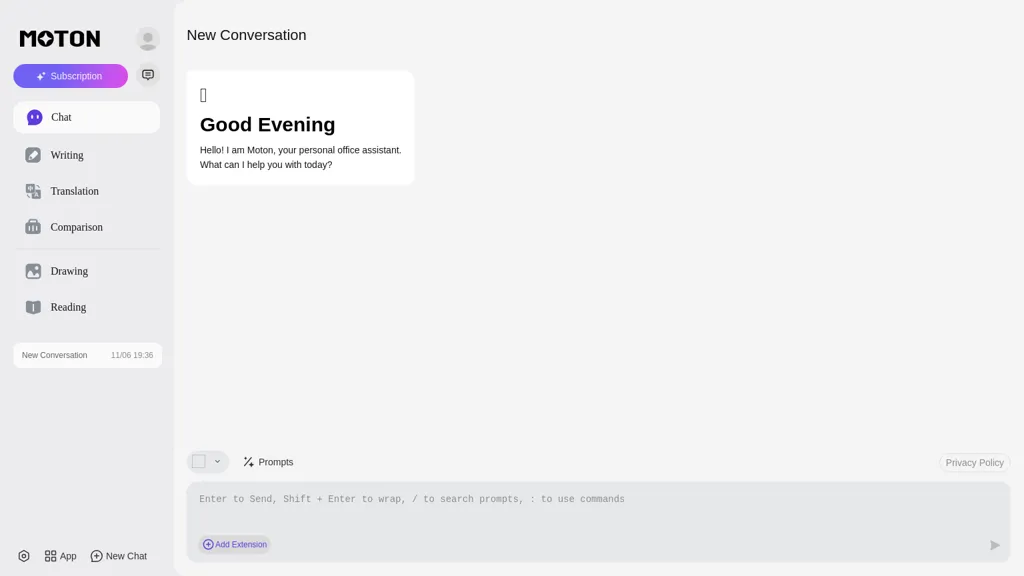
Task: Select the Chat bubble icon in sidebar
Action: (x=35, y=118)
